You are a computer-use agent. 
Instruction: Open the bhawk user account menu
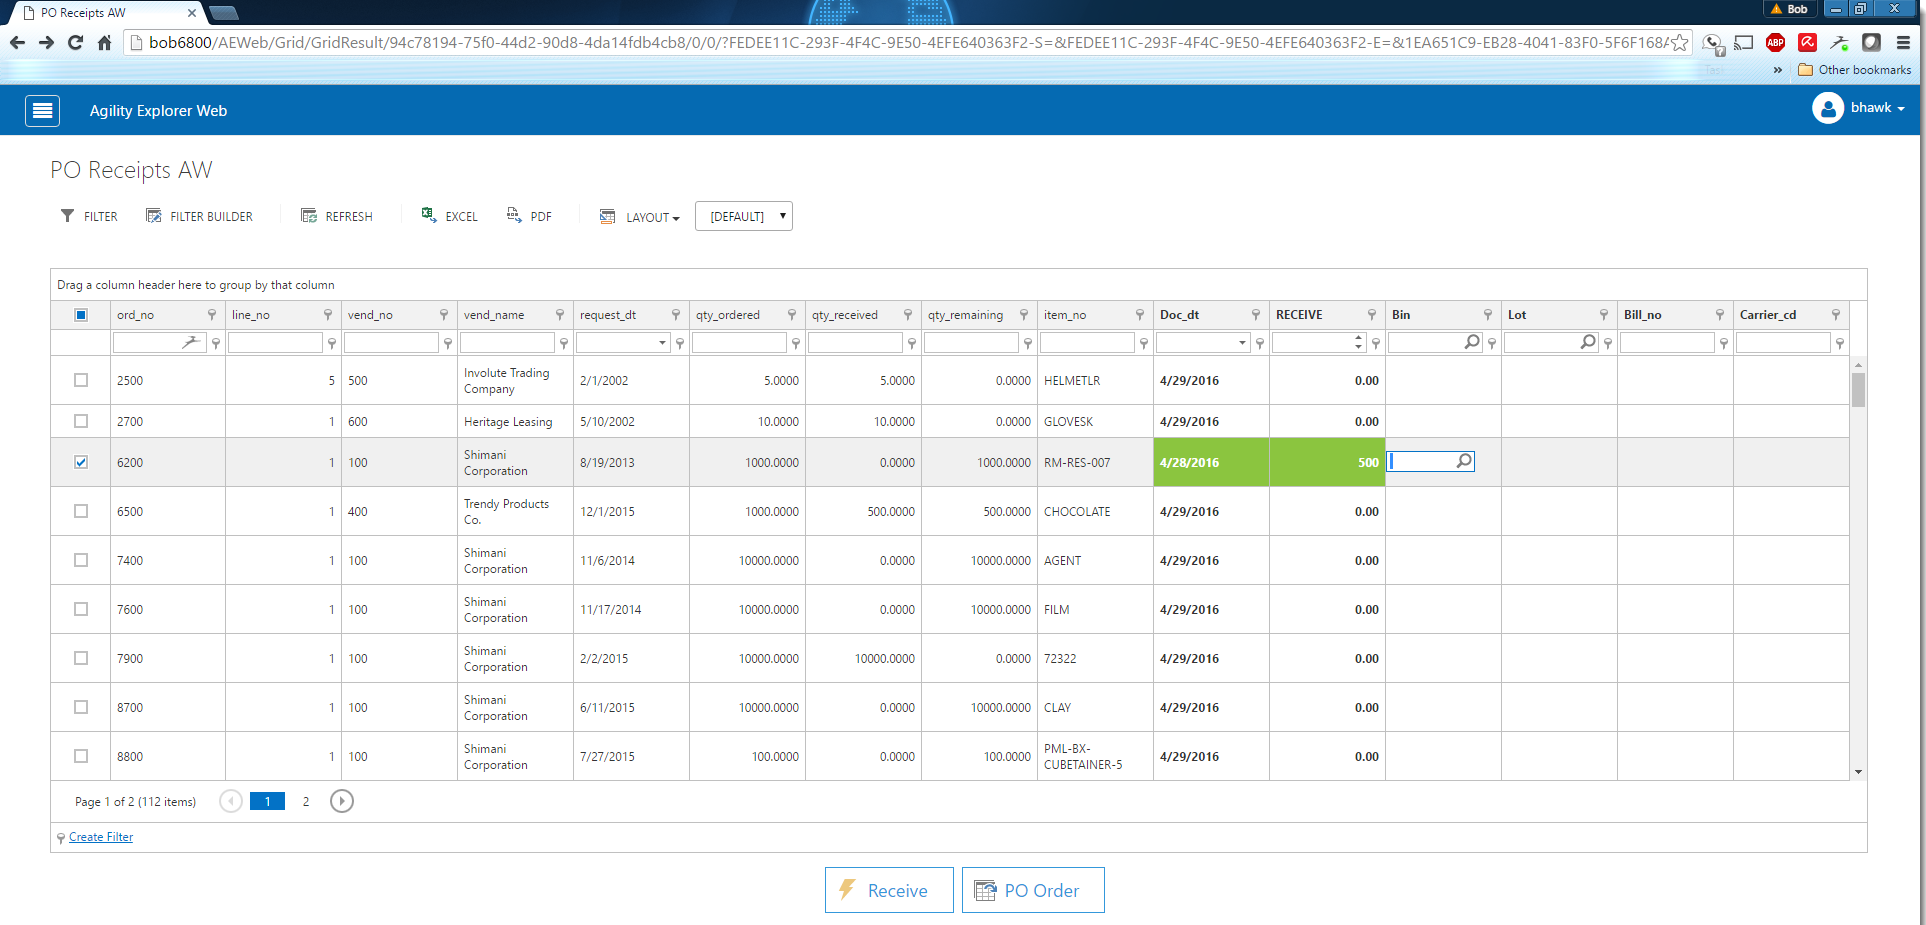[x=1859, y=108]
